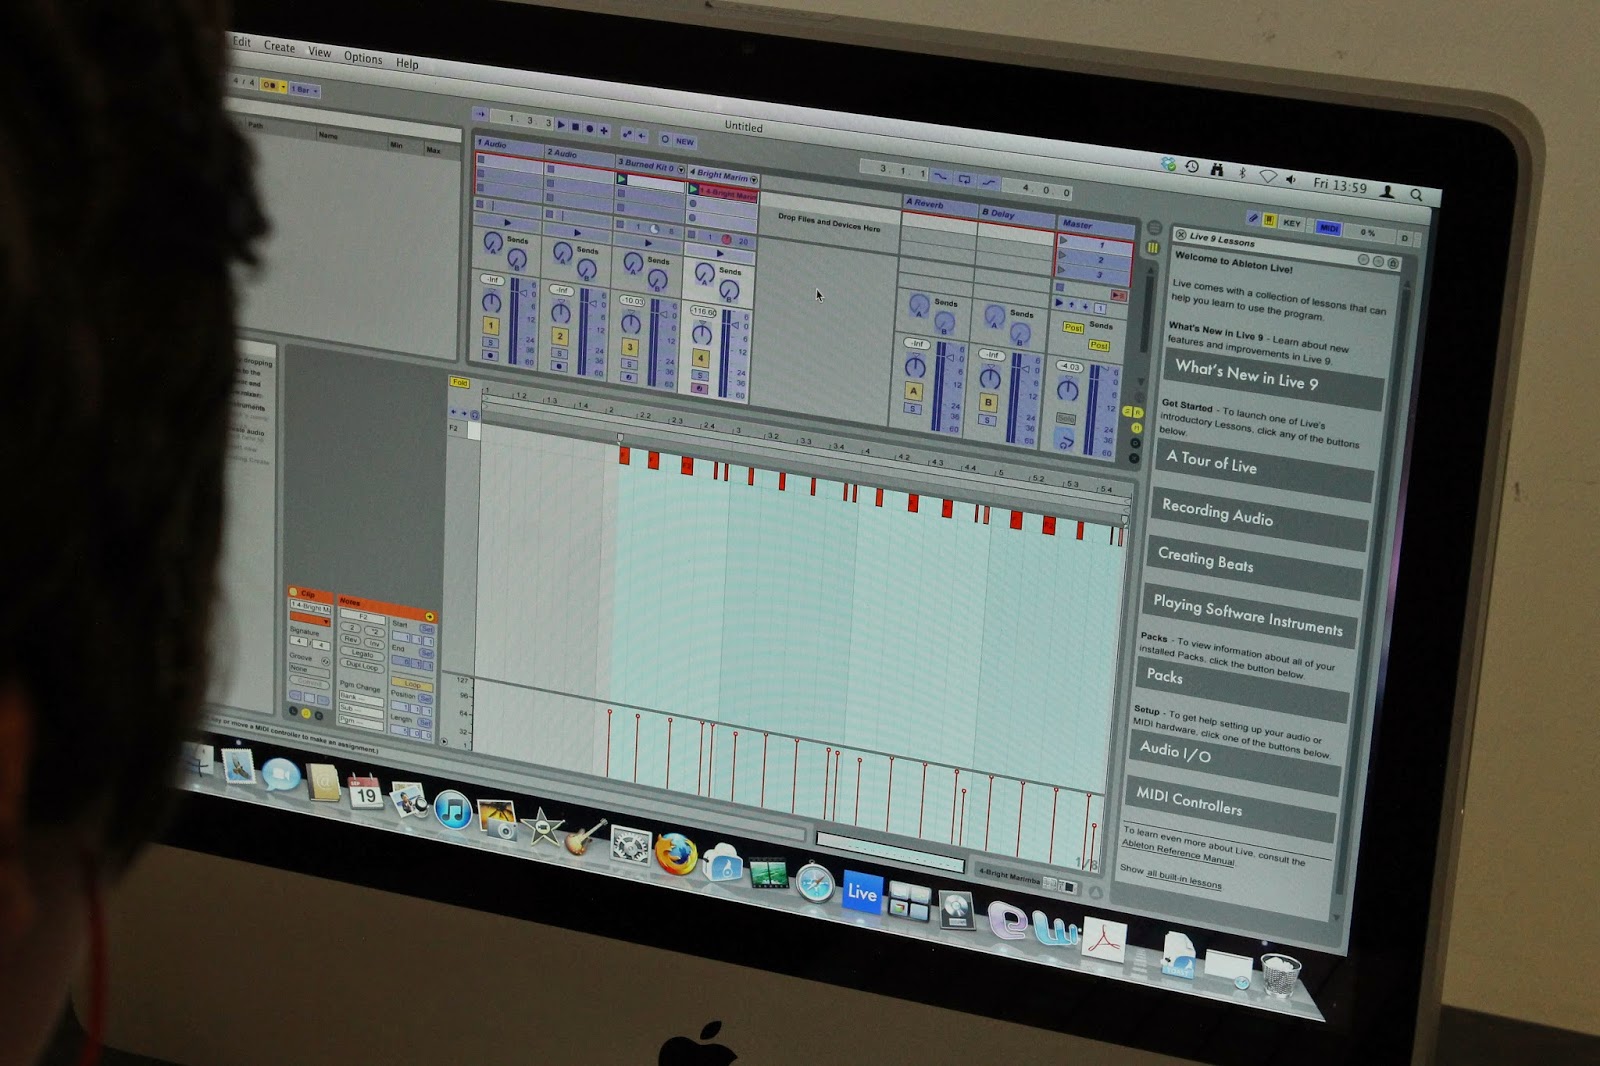Viewport: 1600px width, 1066px height.
Task: Toggle the Punch-Out switch
Action: [988, 183]
